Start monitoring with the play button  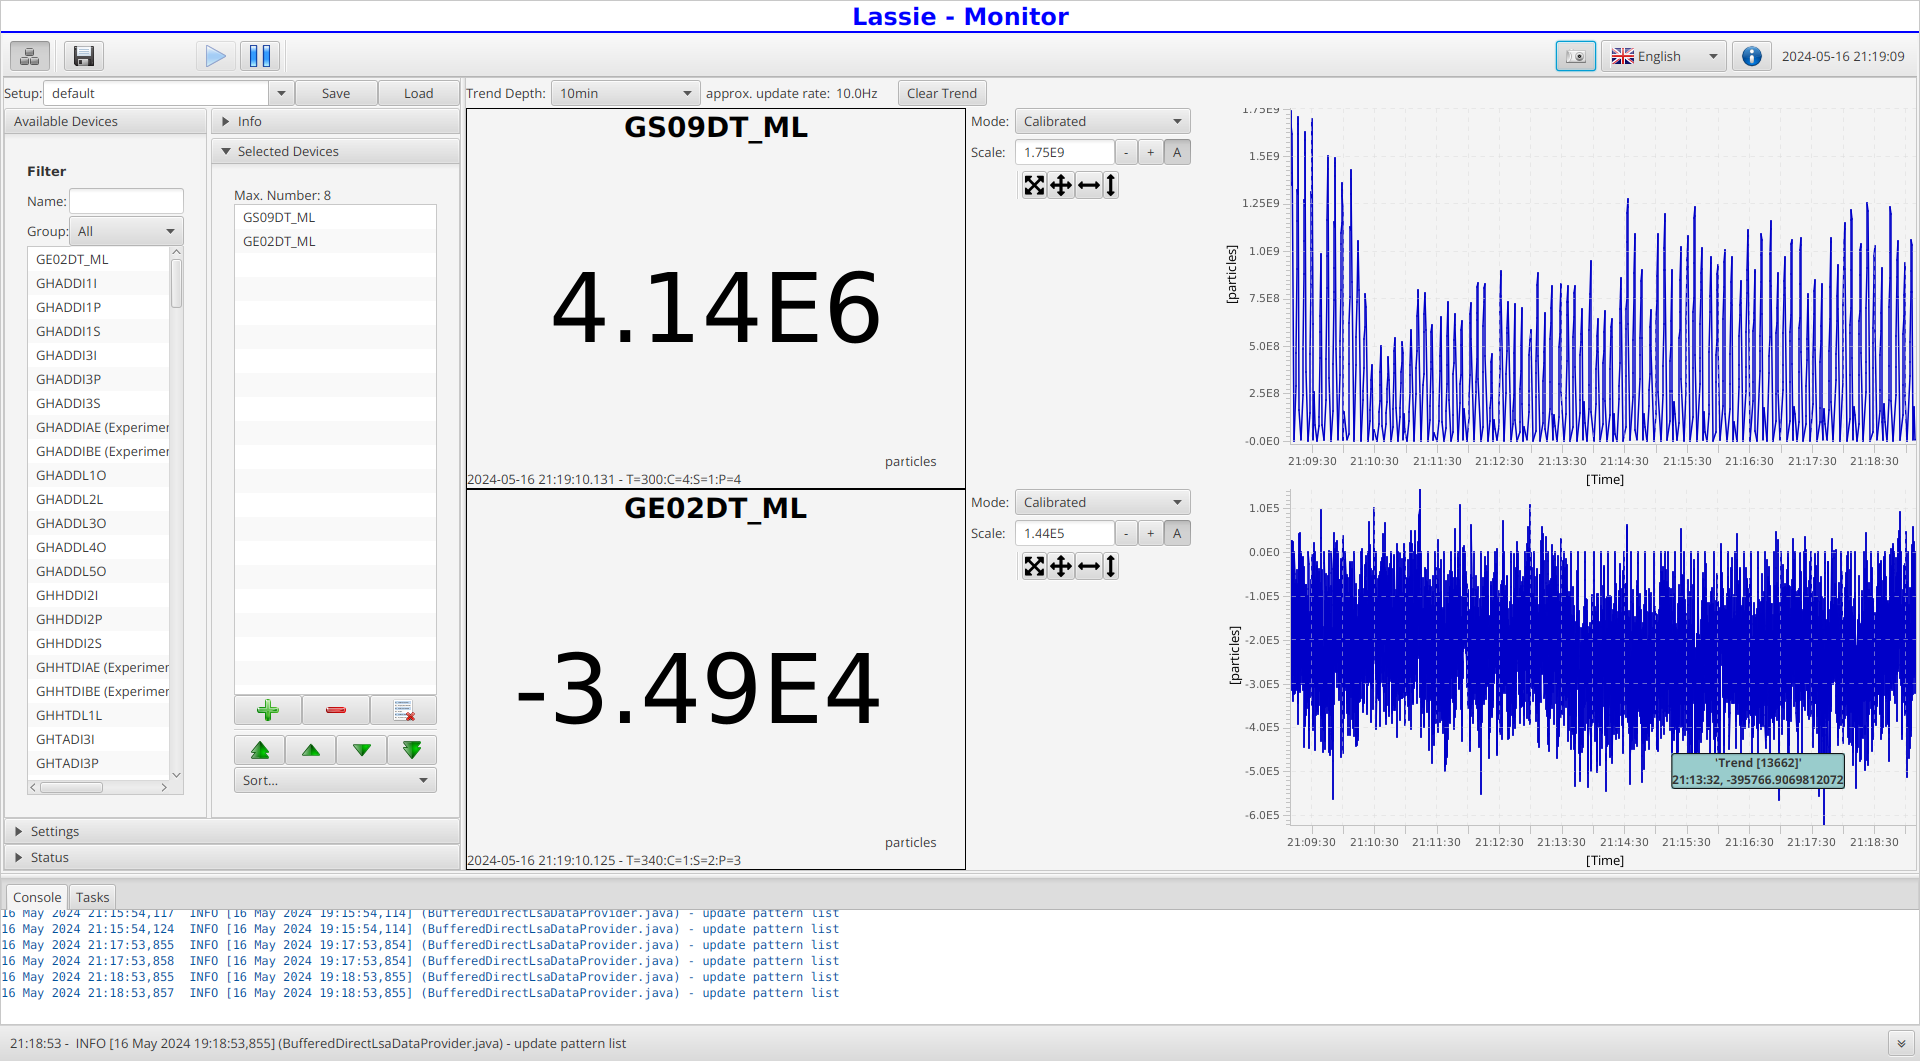click(x=215, y=56)
